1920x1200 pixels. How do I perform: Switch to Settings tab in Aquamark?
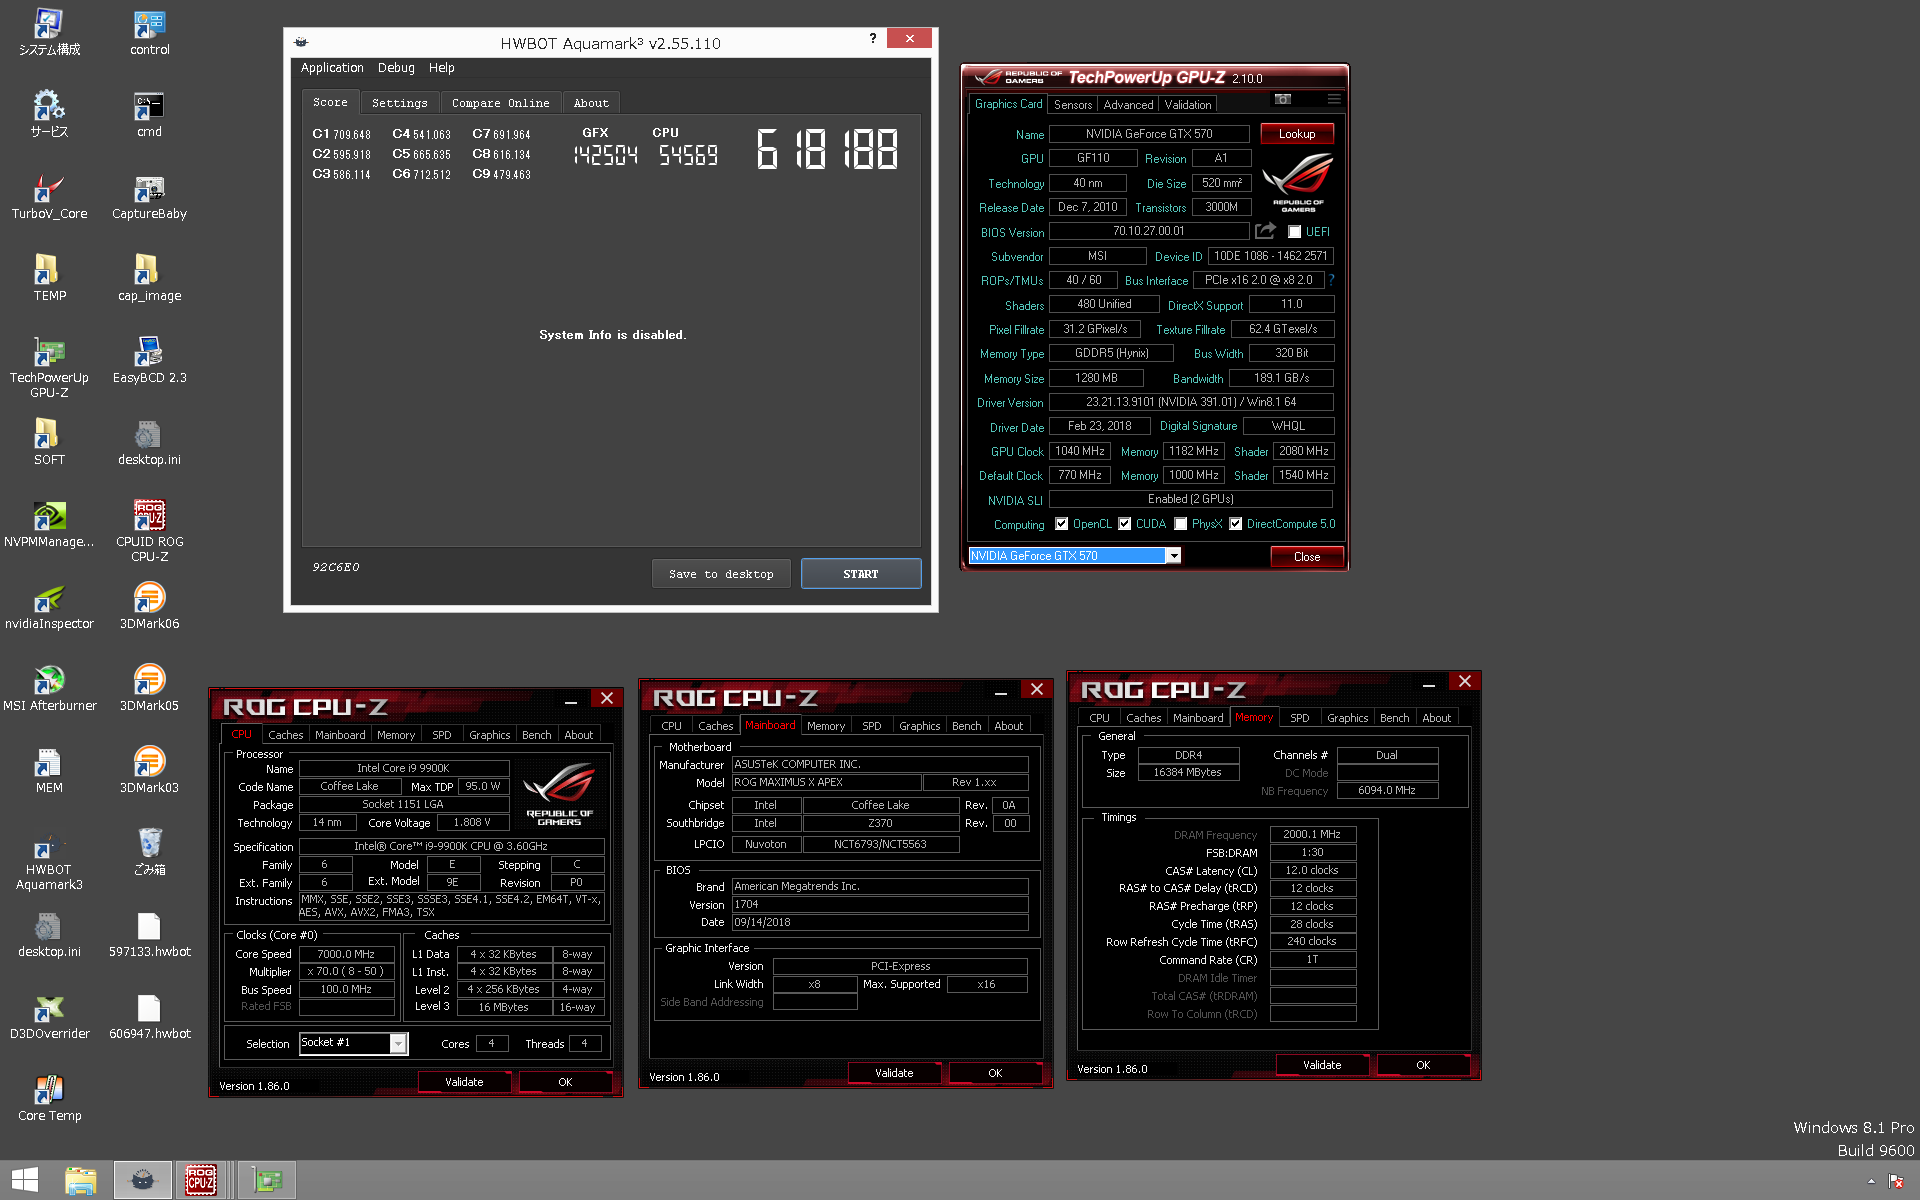click(399, 103)
